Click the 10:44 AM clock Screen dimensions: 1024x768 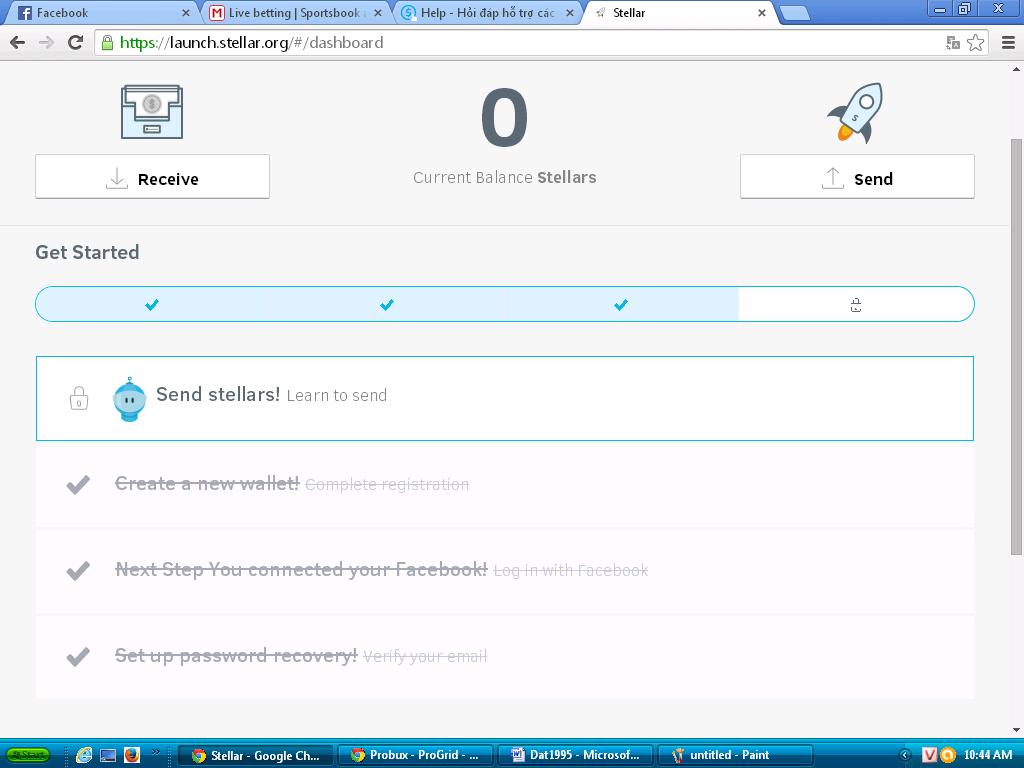[987, 756]
